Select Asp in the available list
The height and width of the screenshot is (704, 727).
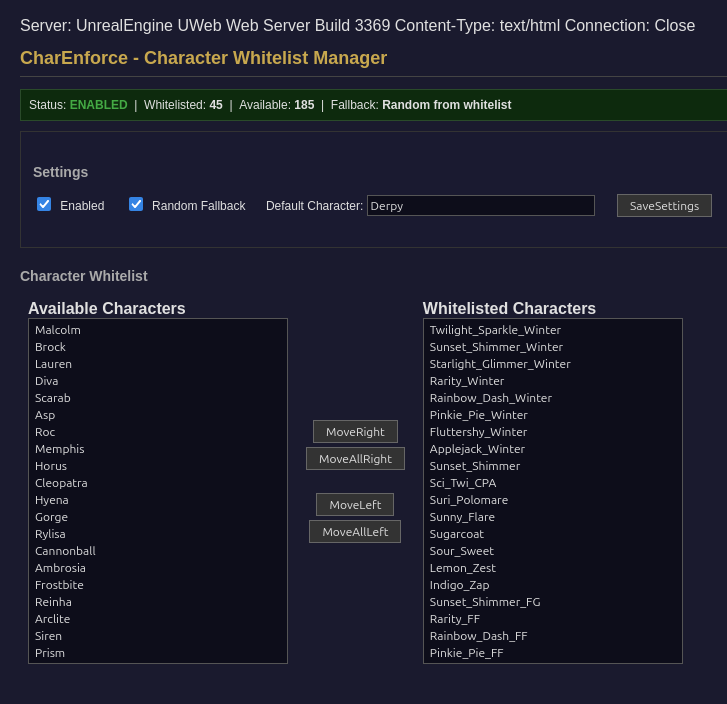pyautogui.click(x=158, y=415)
